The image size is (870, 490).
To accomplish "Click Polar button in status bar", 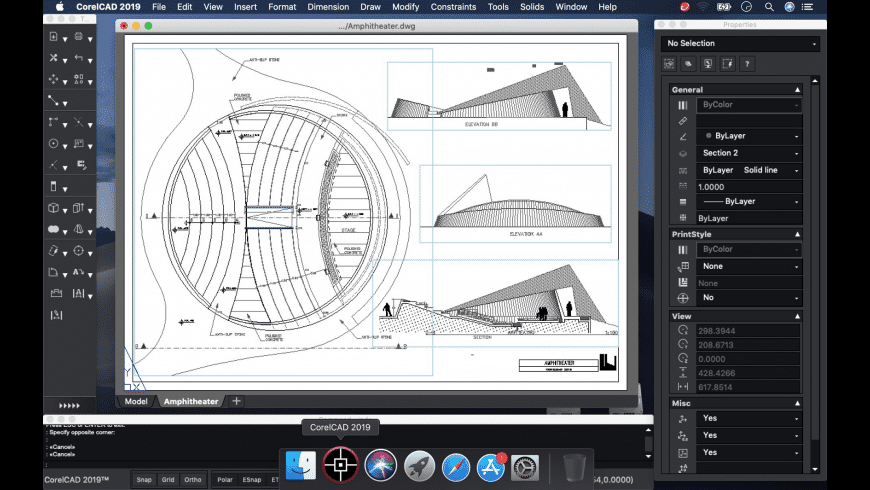I will 225,479.
